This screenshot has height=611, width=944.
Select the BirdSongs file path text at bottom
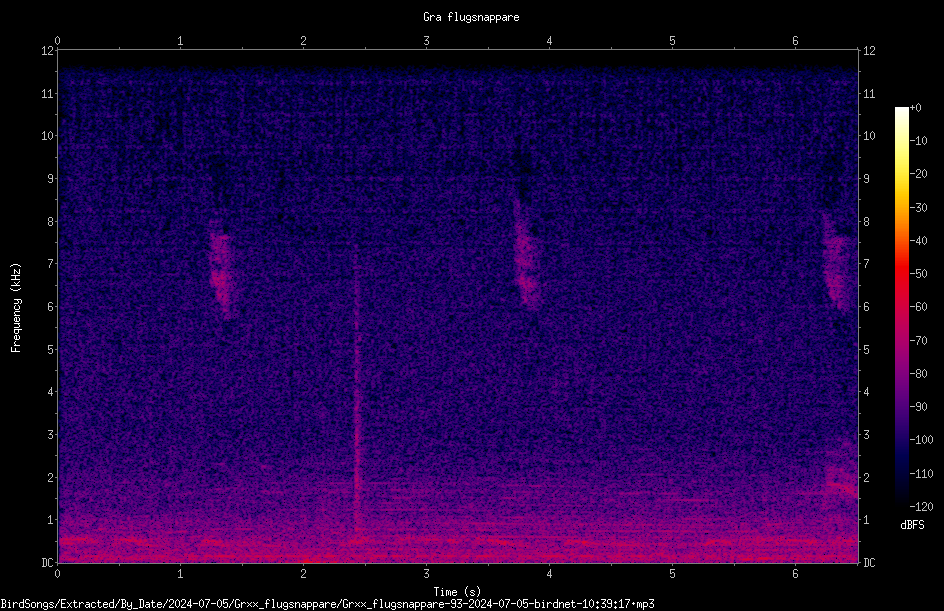(328, 604)
